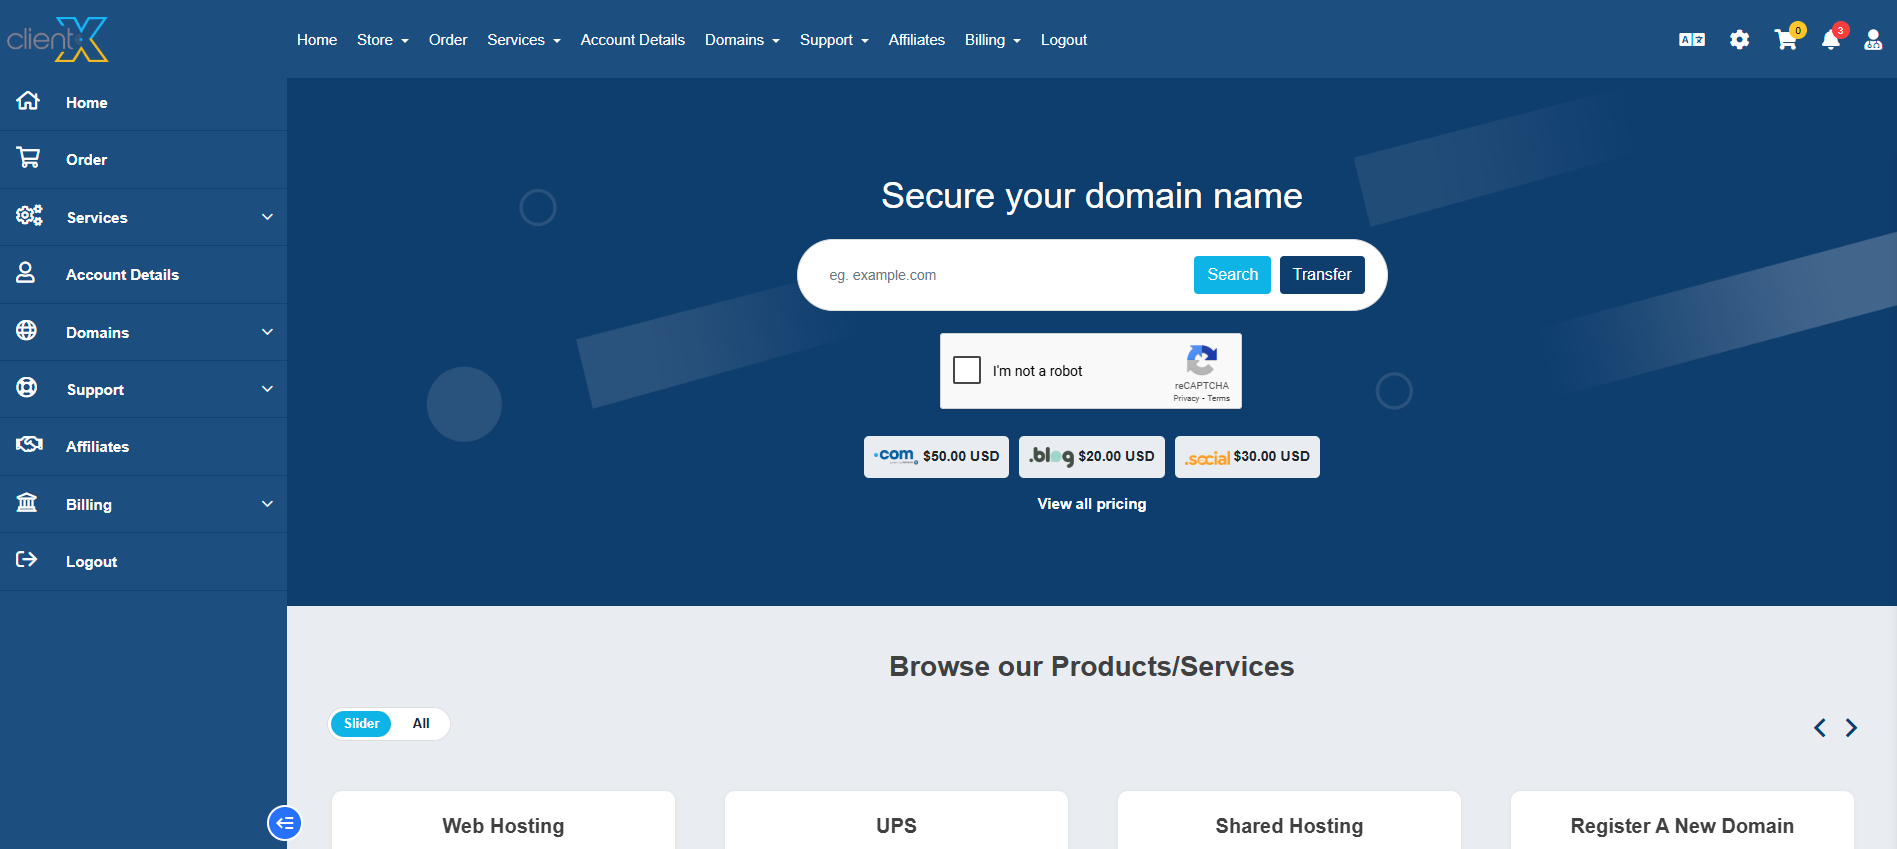
Task: Open Account Details in top navigation
Action: pos(632,40)
